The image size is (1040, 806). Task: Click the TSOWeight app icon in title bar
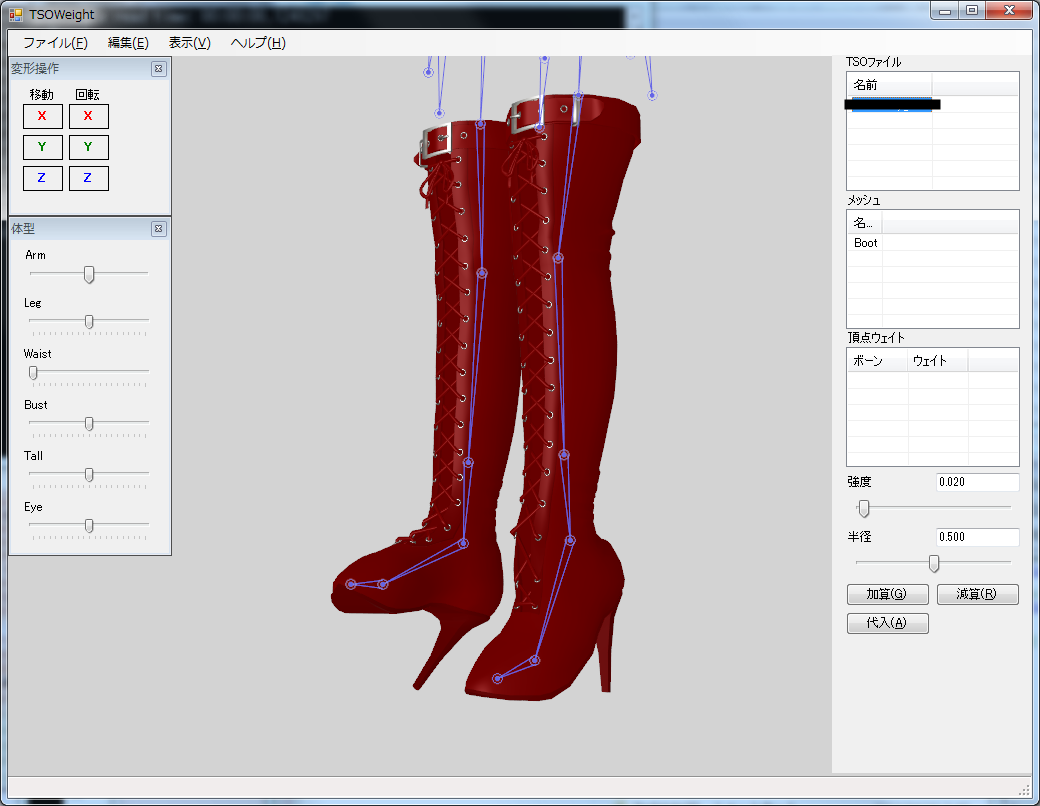pyautogui.click(x=16, y=14)
